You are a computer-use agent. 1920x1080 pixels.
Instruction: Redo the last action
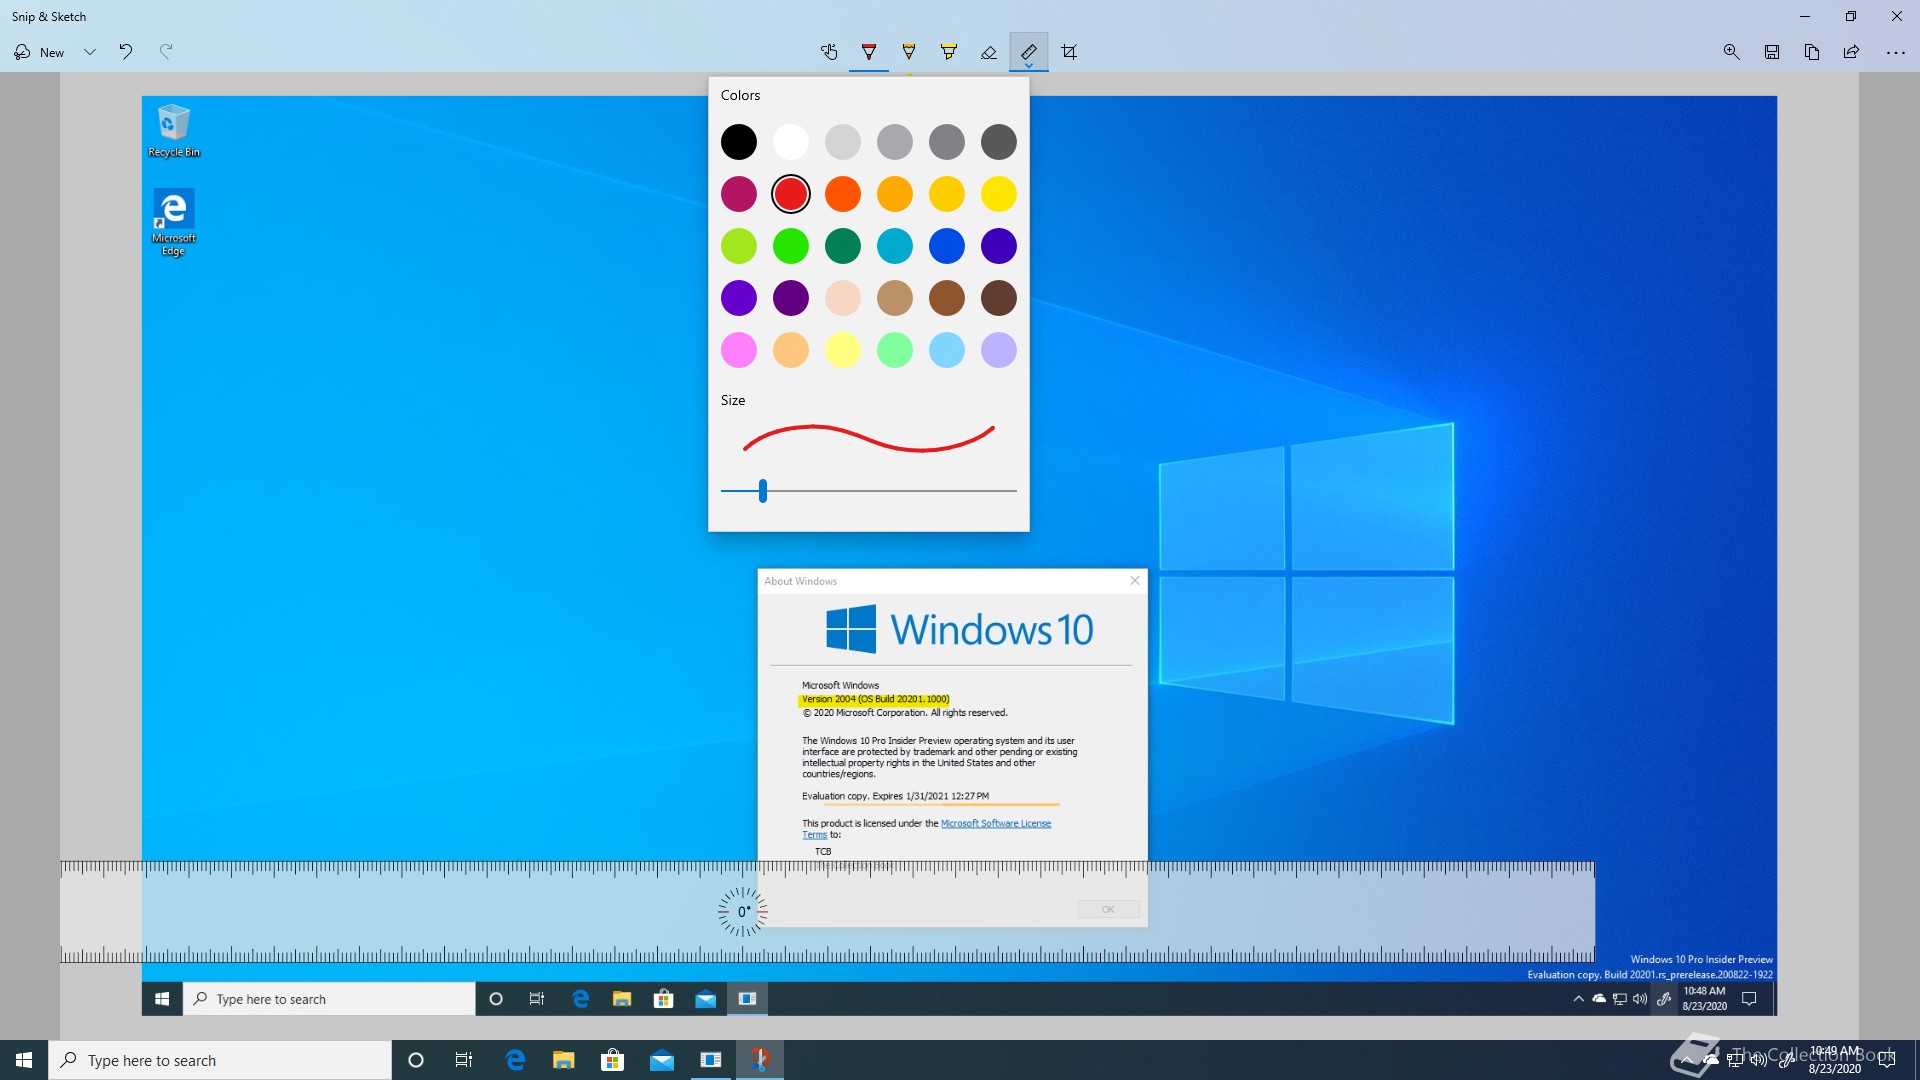coord(166,52)
